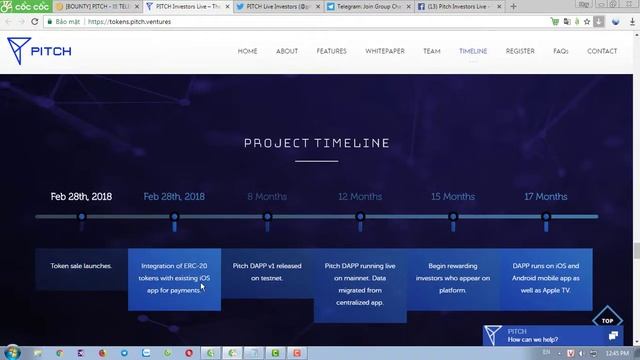Click the EN language indicator in system tray
Viewport: 640px width, 360px height.
tap(546, 352)
